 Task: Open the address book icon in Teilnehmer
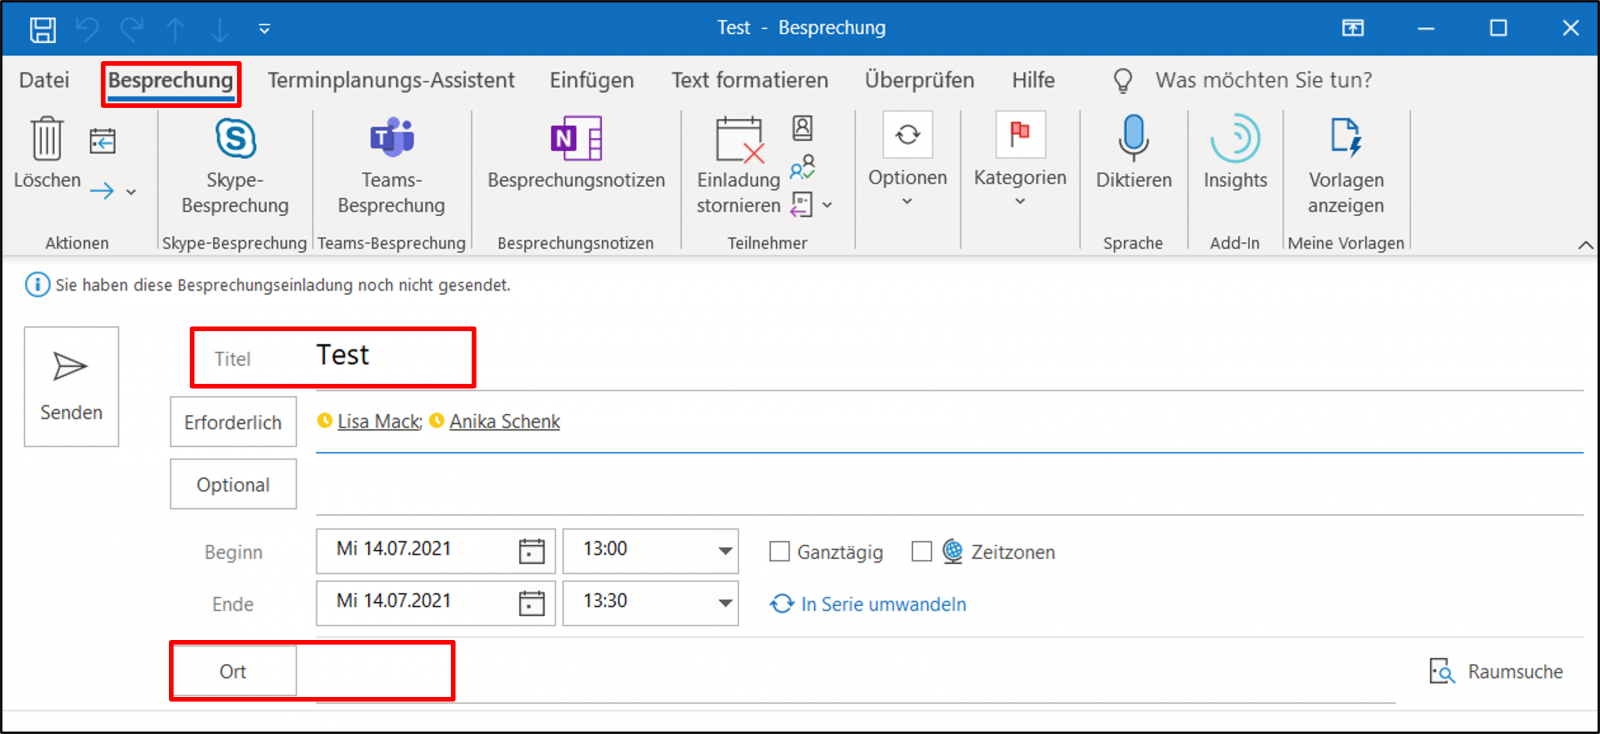pos(802,128)
